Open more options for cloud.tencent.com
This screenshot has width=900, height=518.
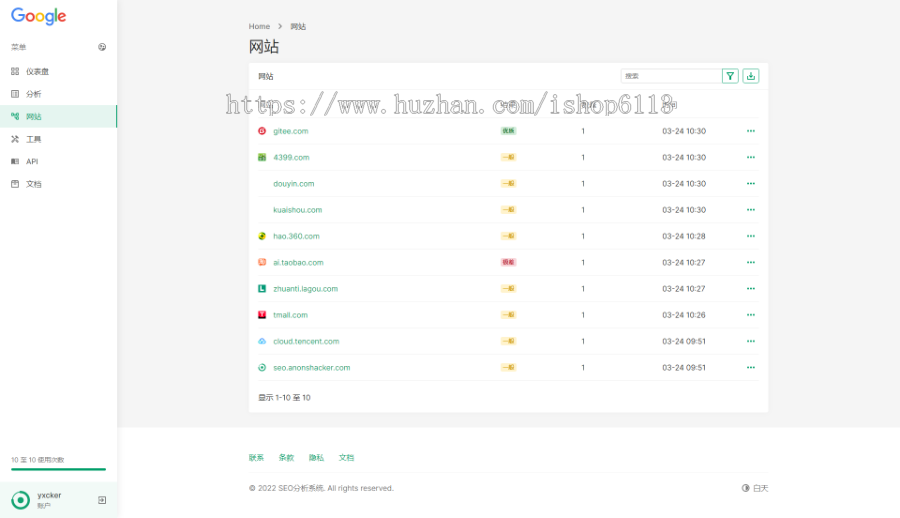tap(751, 341)
